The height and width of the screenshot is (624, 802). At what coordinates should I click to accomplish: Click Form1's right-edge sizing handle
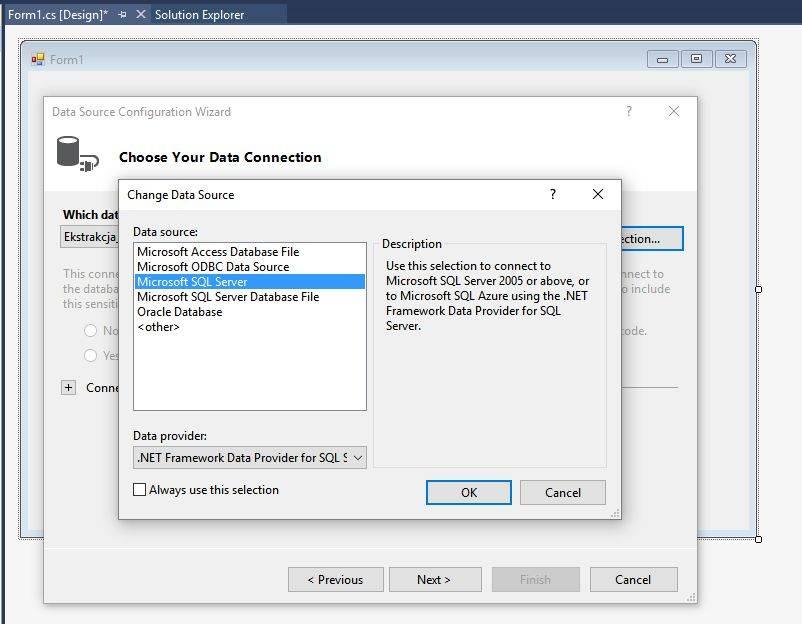tap(759, 289)
